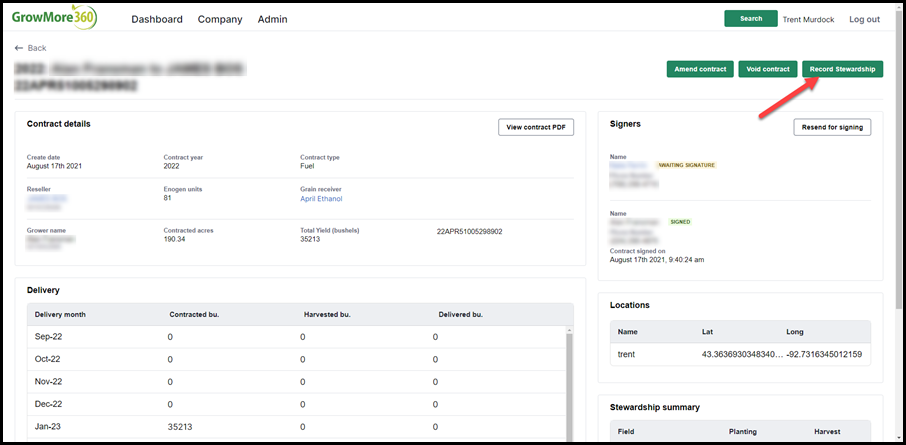
Task: Select the trent location row
Action: tap(740, 354)
